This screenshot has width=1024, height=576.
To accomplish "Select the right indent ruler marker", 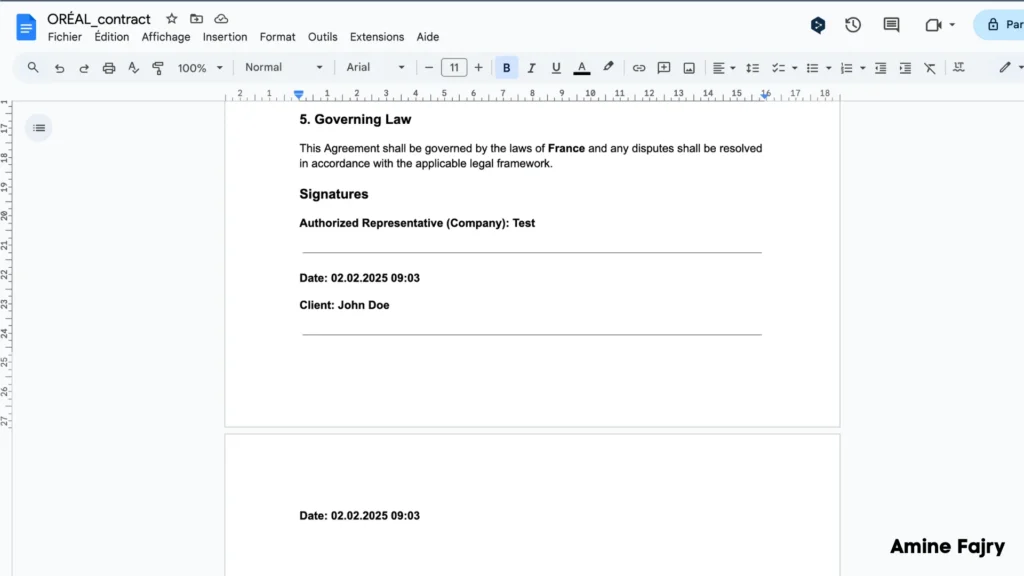I will pos(765,95).
